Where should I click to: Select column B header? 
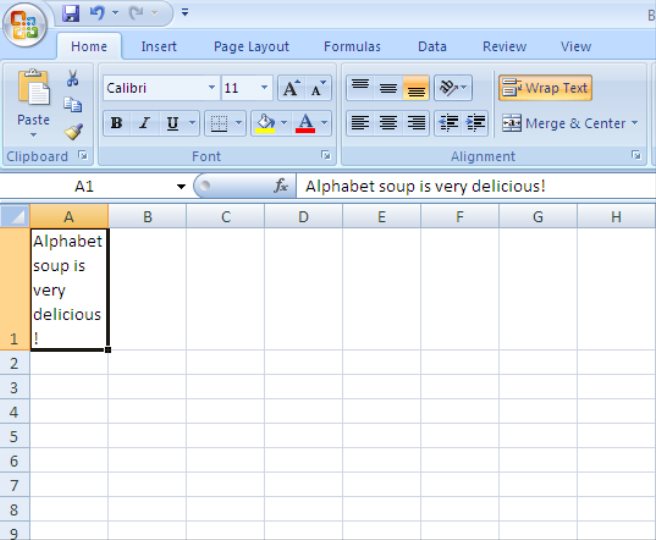(x=147, y=216)
